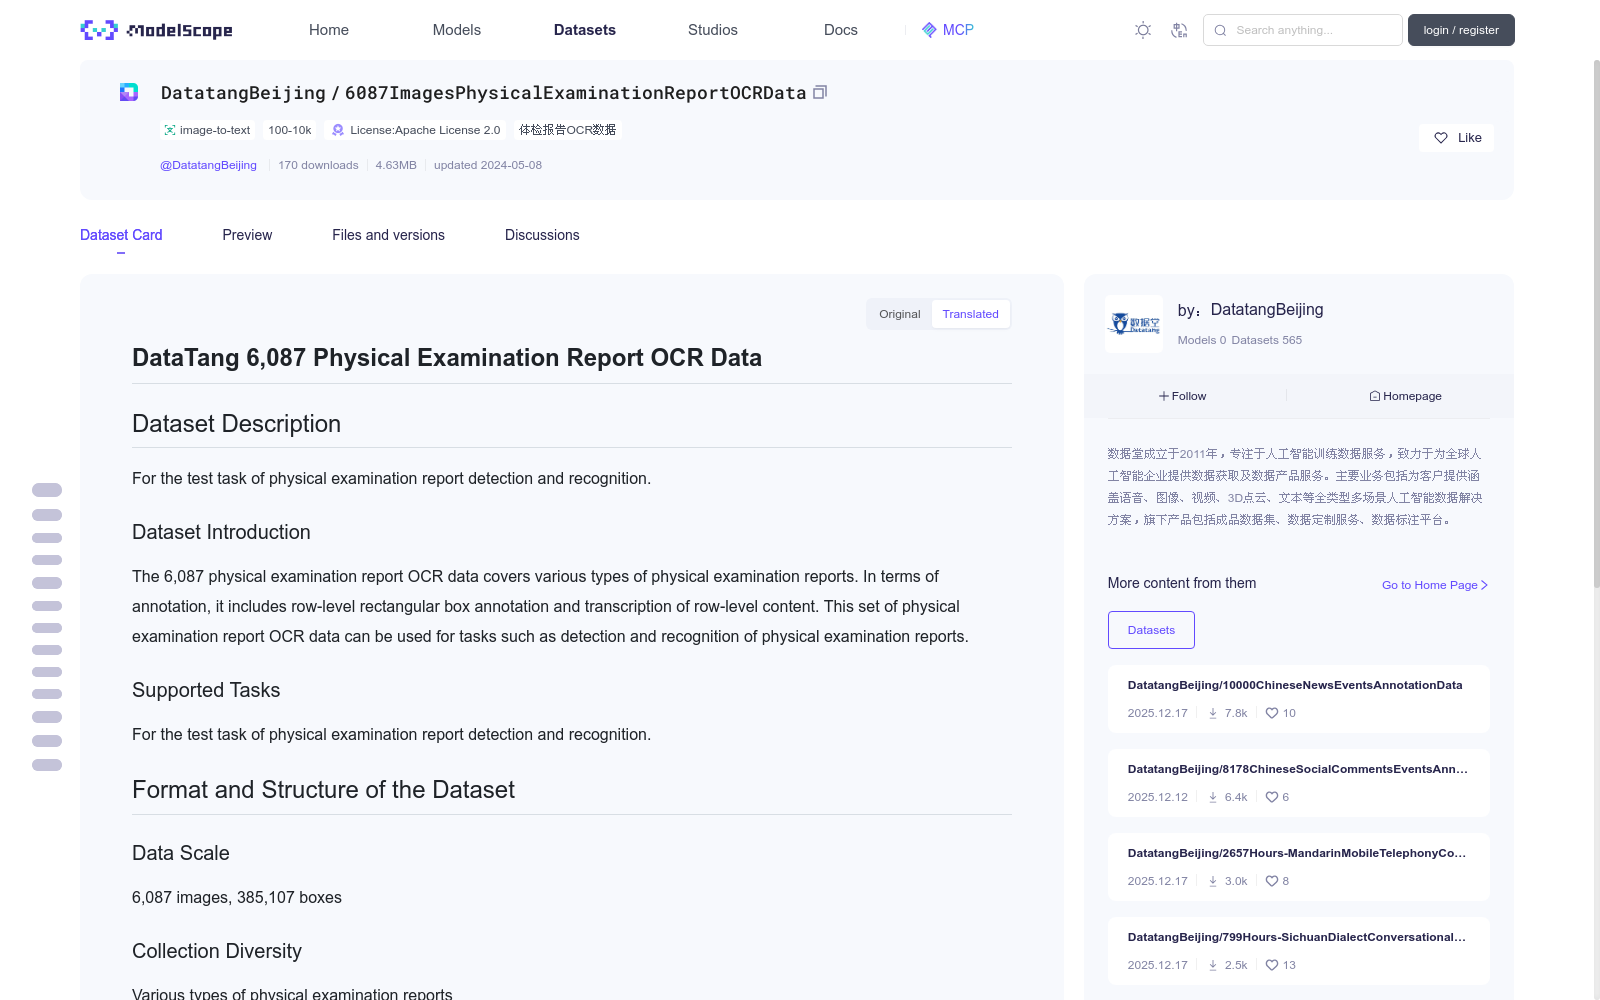Select the Datasets filter under More content
The width and height of the screenshot is (1600, 1000).
tap(1151, 630)
